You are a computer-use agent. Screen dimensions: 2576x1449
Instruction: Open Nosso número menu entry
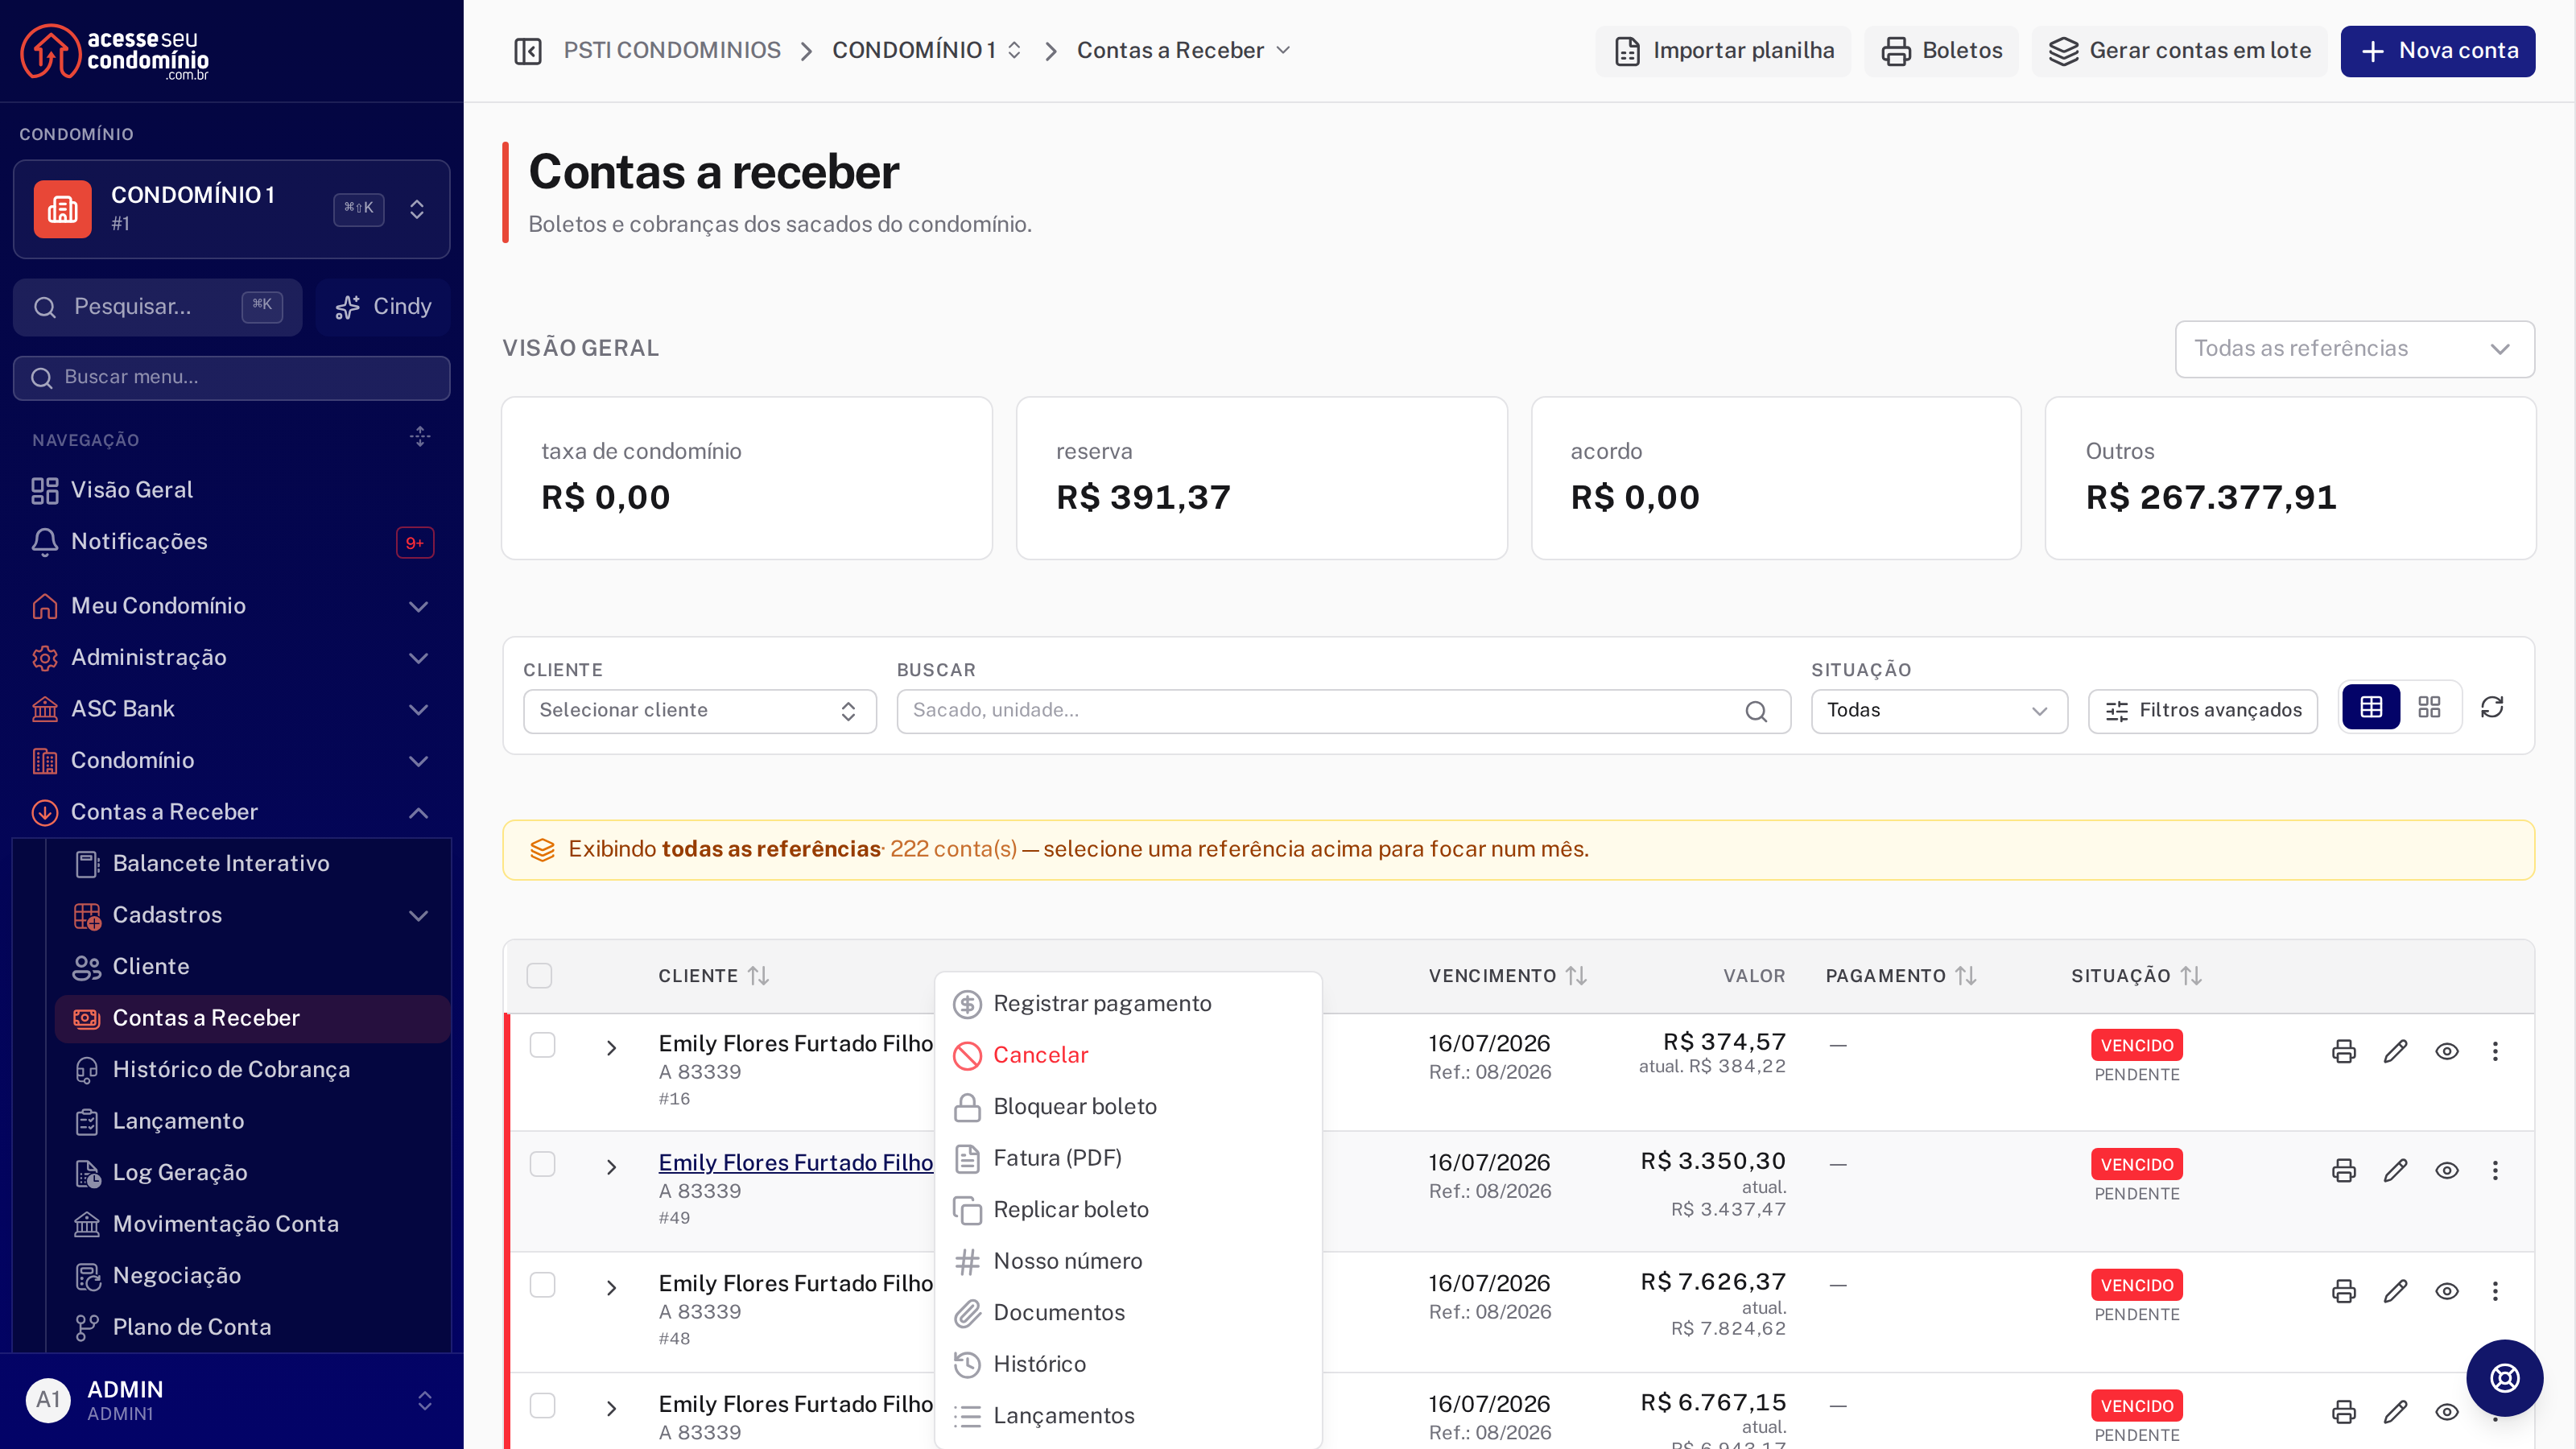coord(1128,1261)
